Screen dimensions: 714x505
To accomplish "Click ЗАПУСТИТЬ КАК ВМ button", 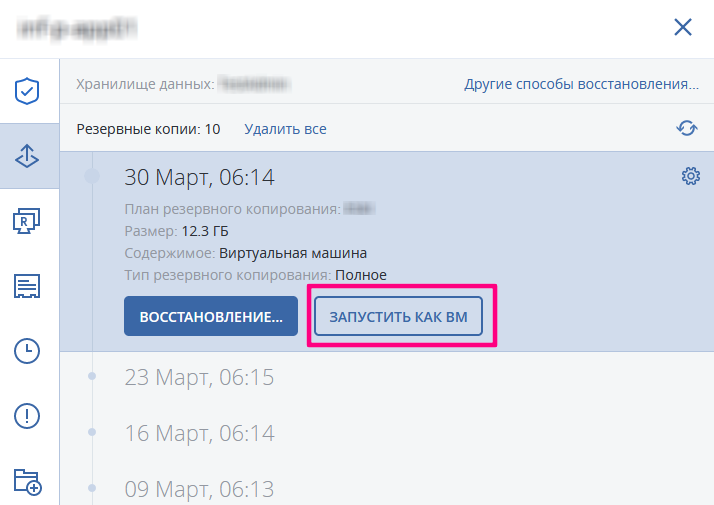I will point(398,316).
